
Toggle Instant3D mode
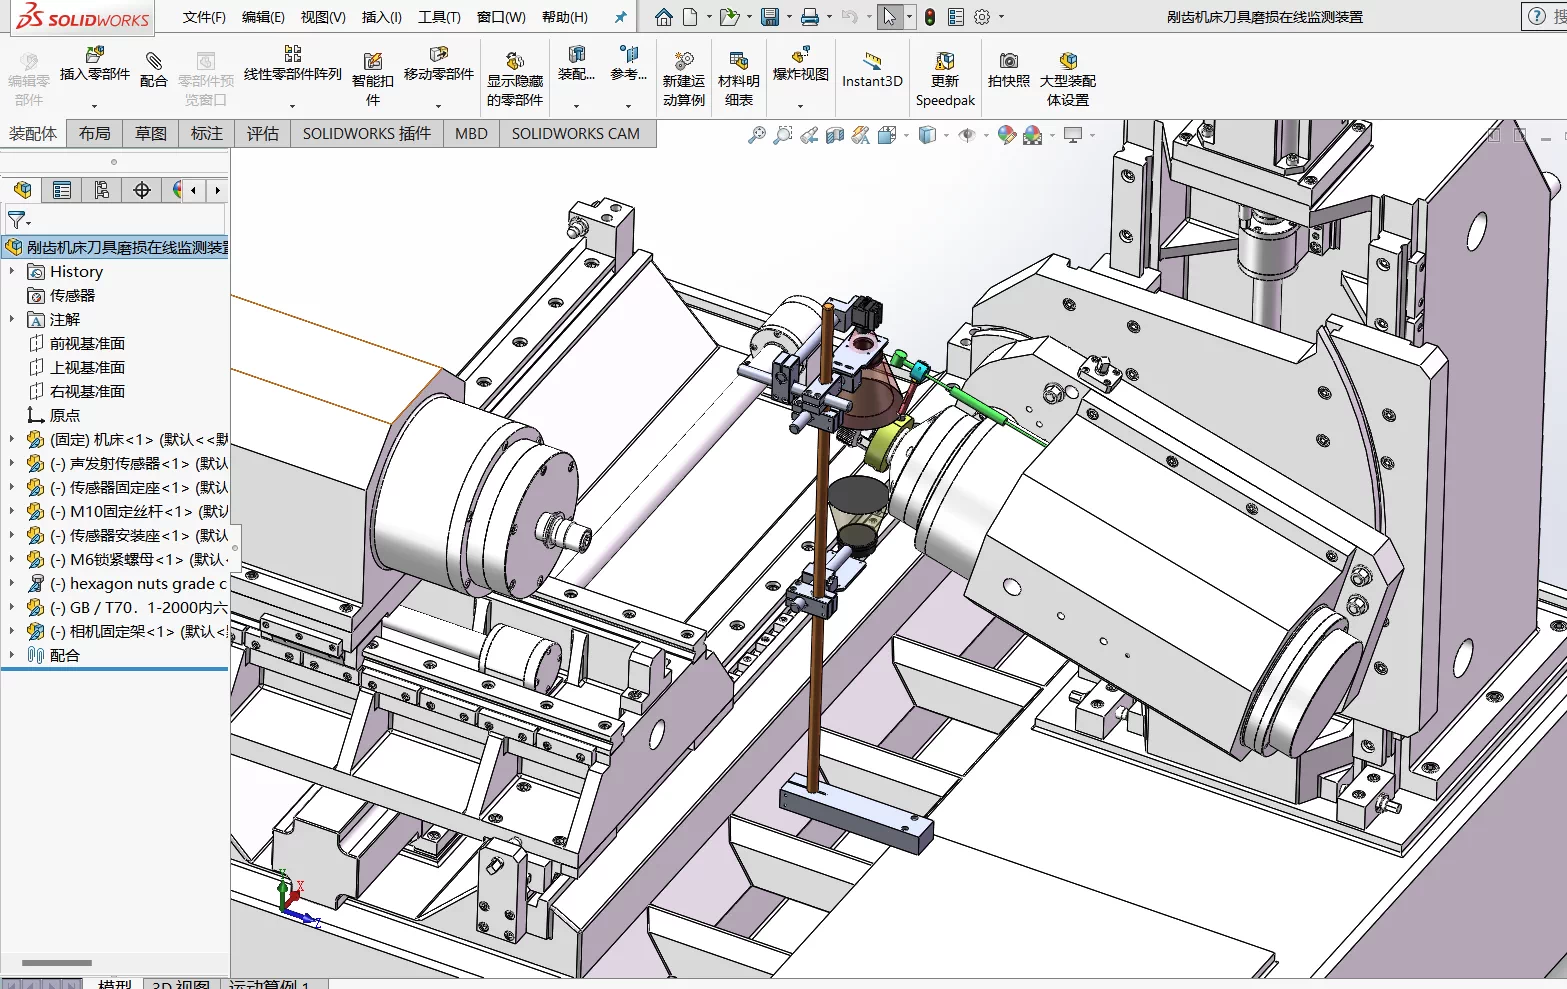point(872,70)
